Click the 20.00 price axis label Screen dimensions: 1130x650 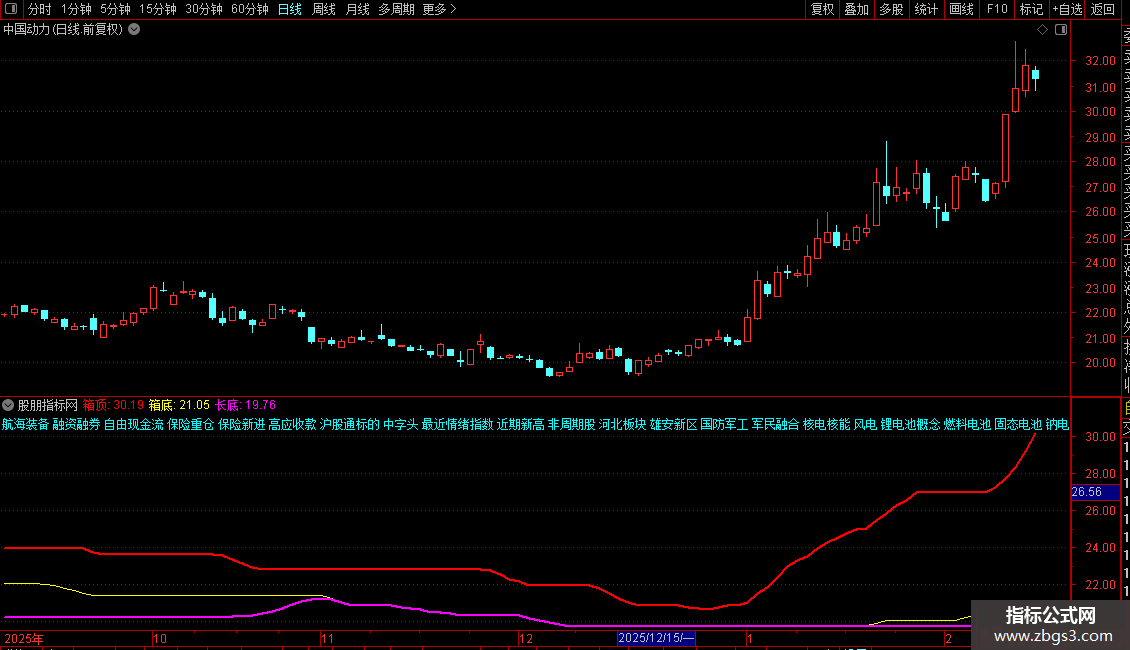tap(1100, 363)
